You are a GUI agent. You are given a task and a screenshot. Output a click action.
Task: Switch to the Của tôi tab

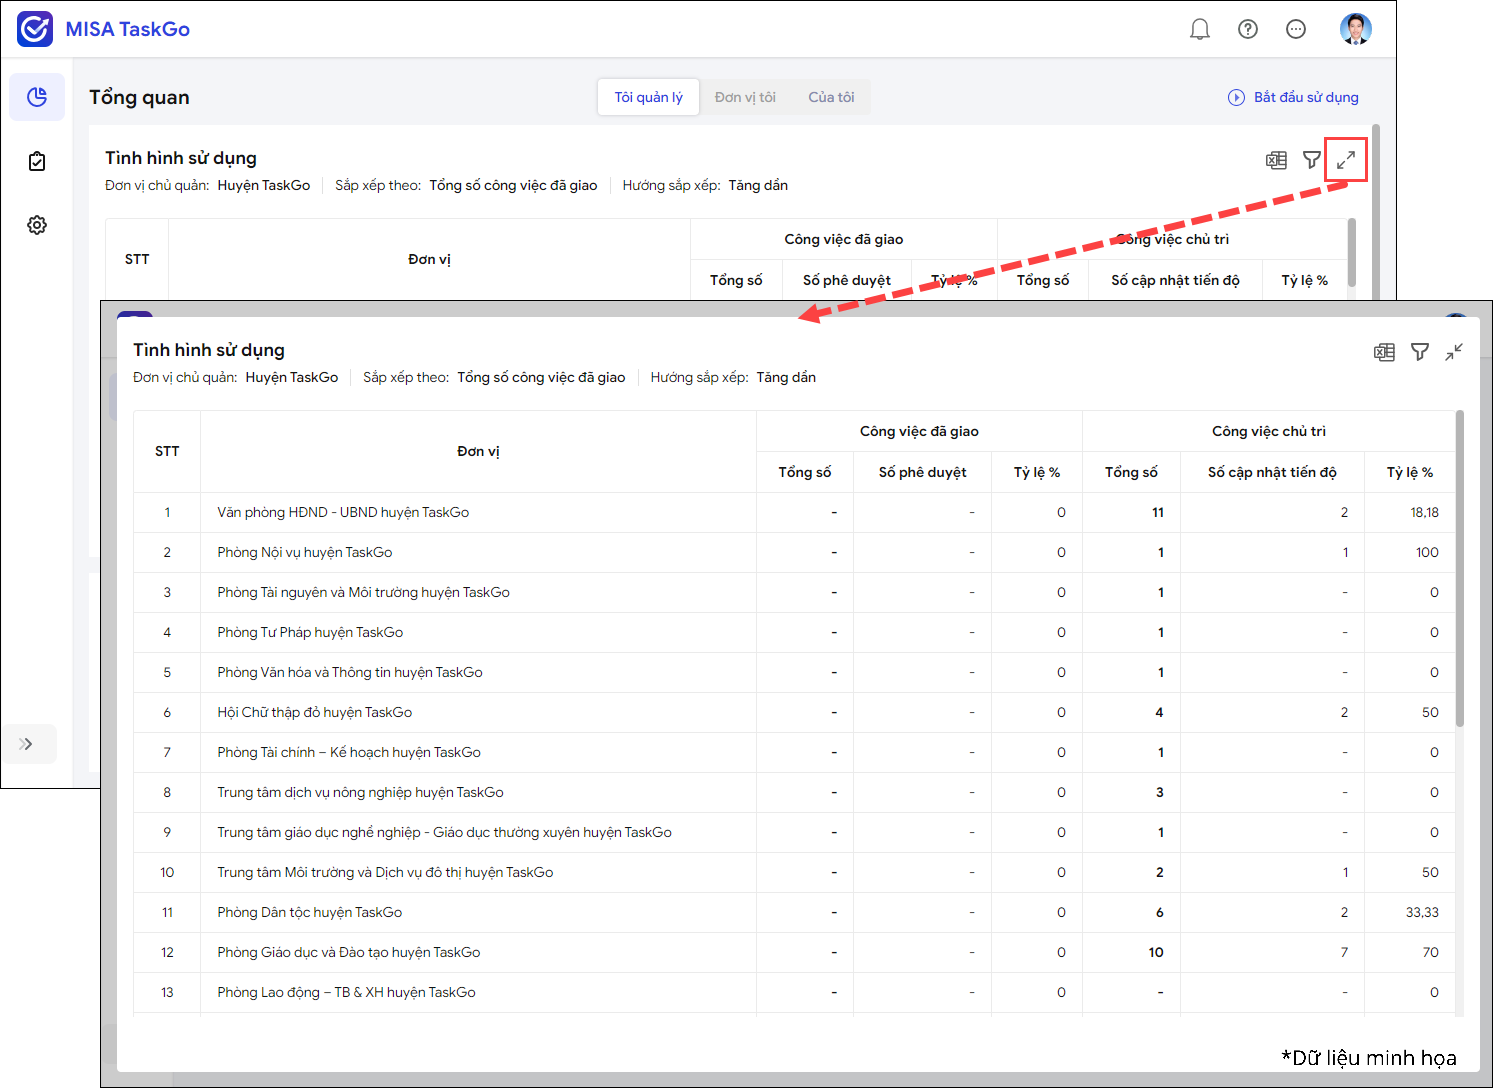coord(831,97)
